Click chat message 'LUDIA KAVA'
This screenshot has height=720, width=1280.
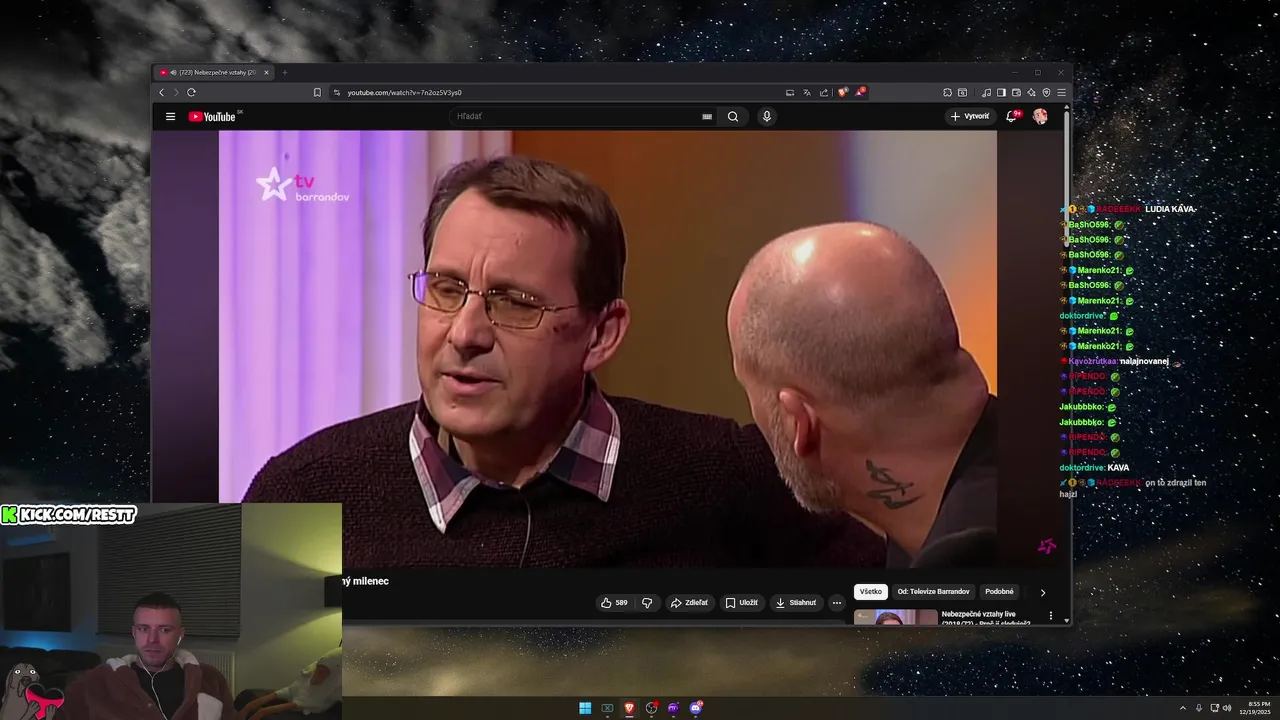click(1169, 209)
